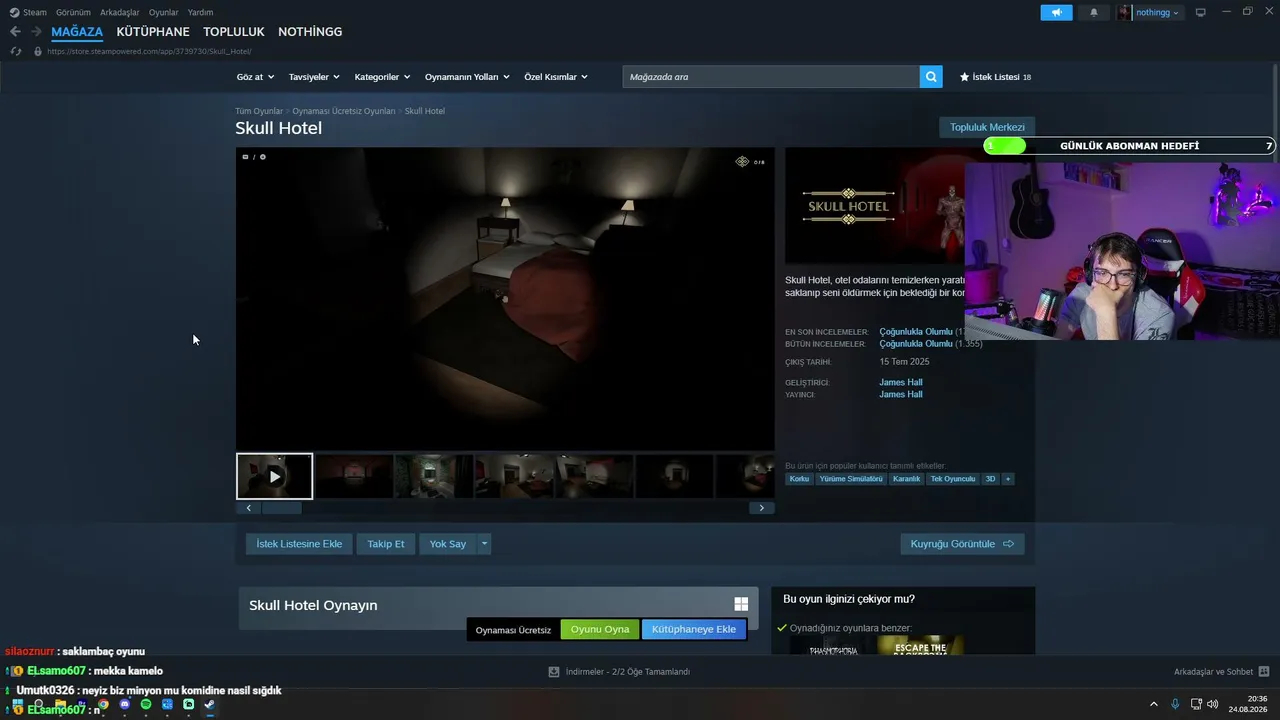
Task: Open the Arkadaşlar menu
Action: coord(120,12)
